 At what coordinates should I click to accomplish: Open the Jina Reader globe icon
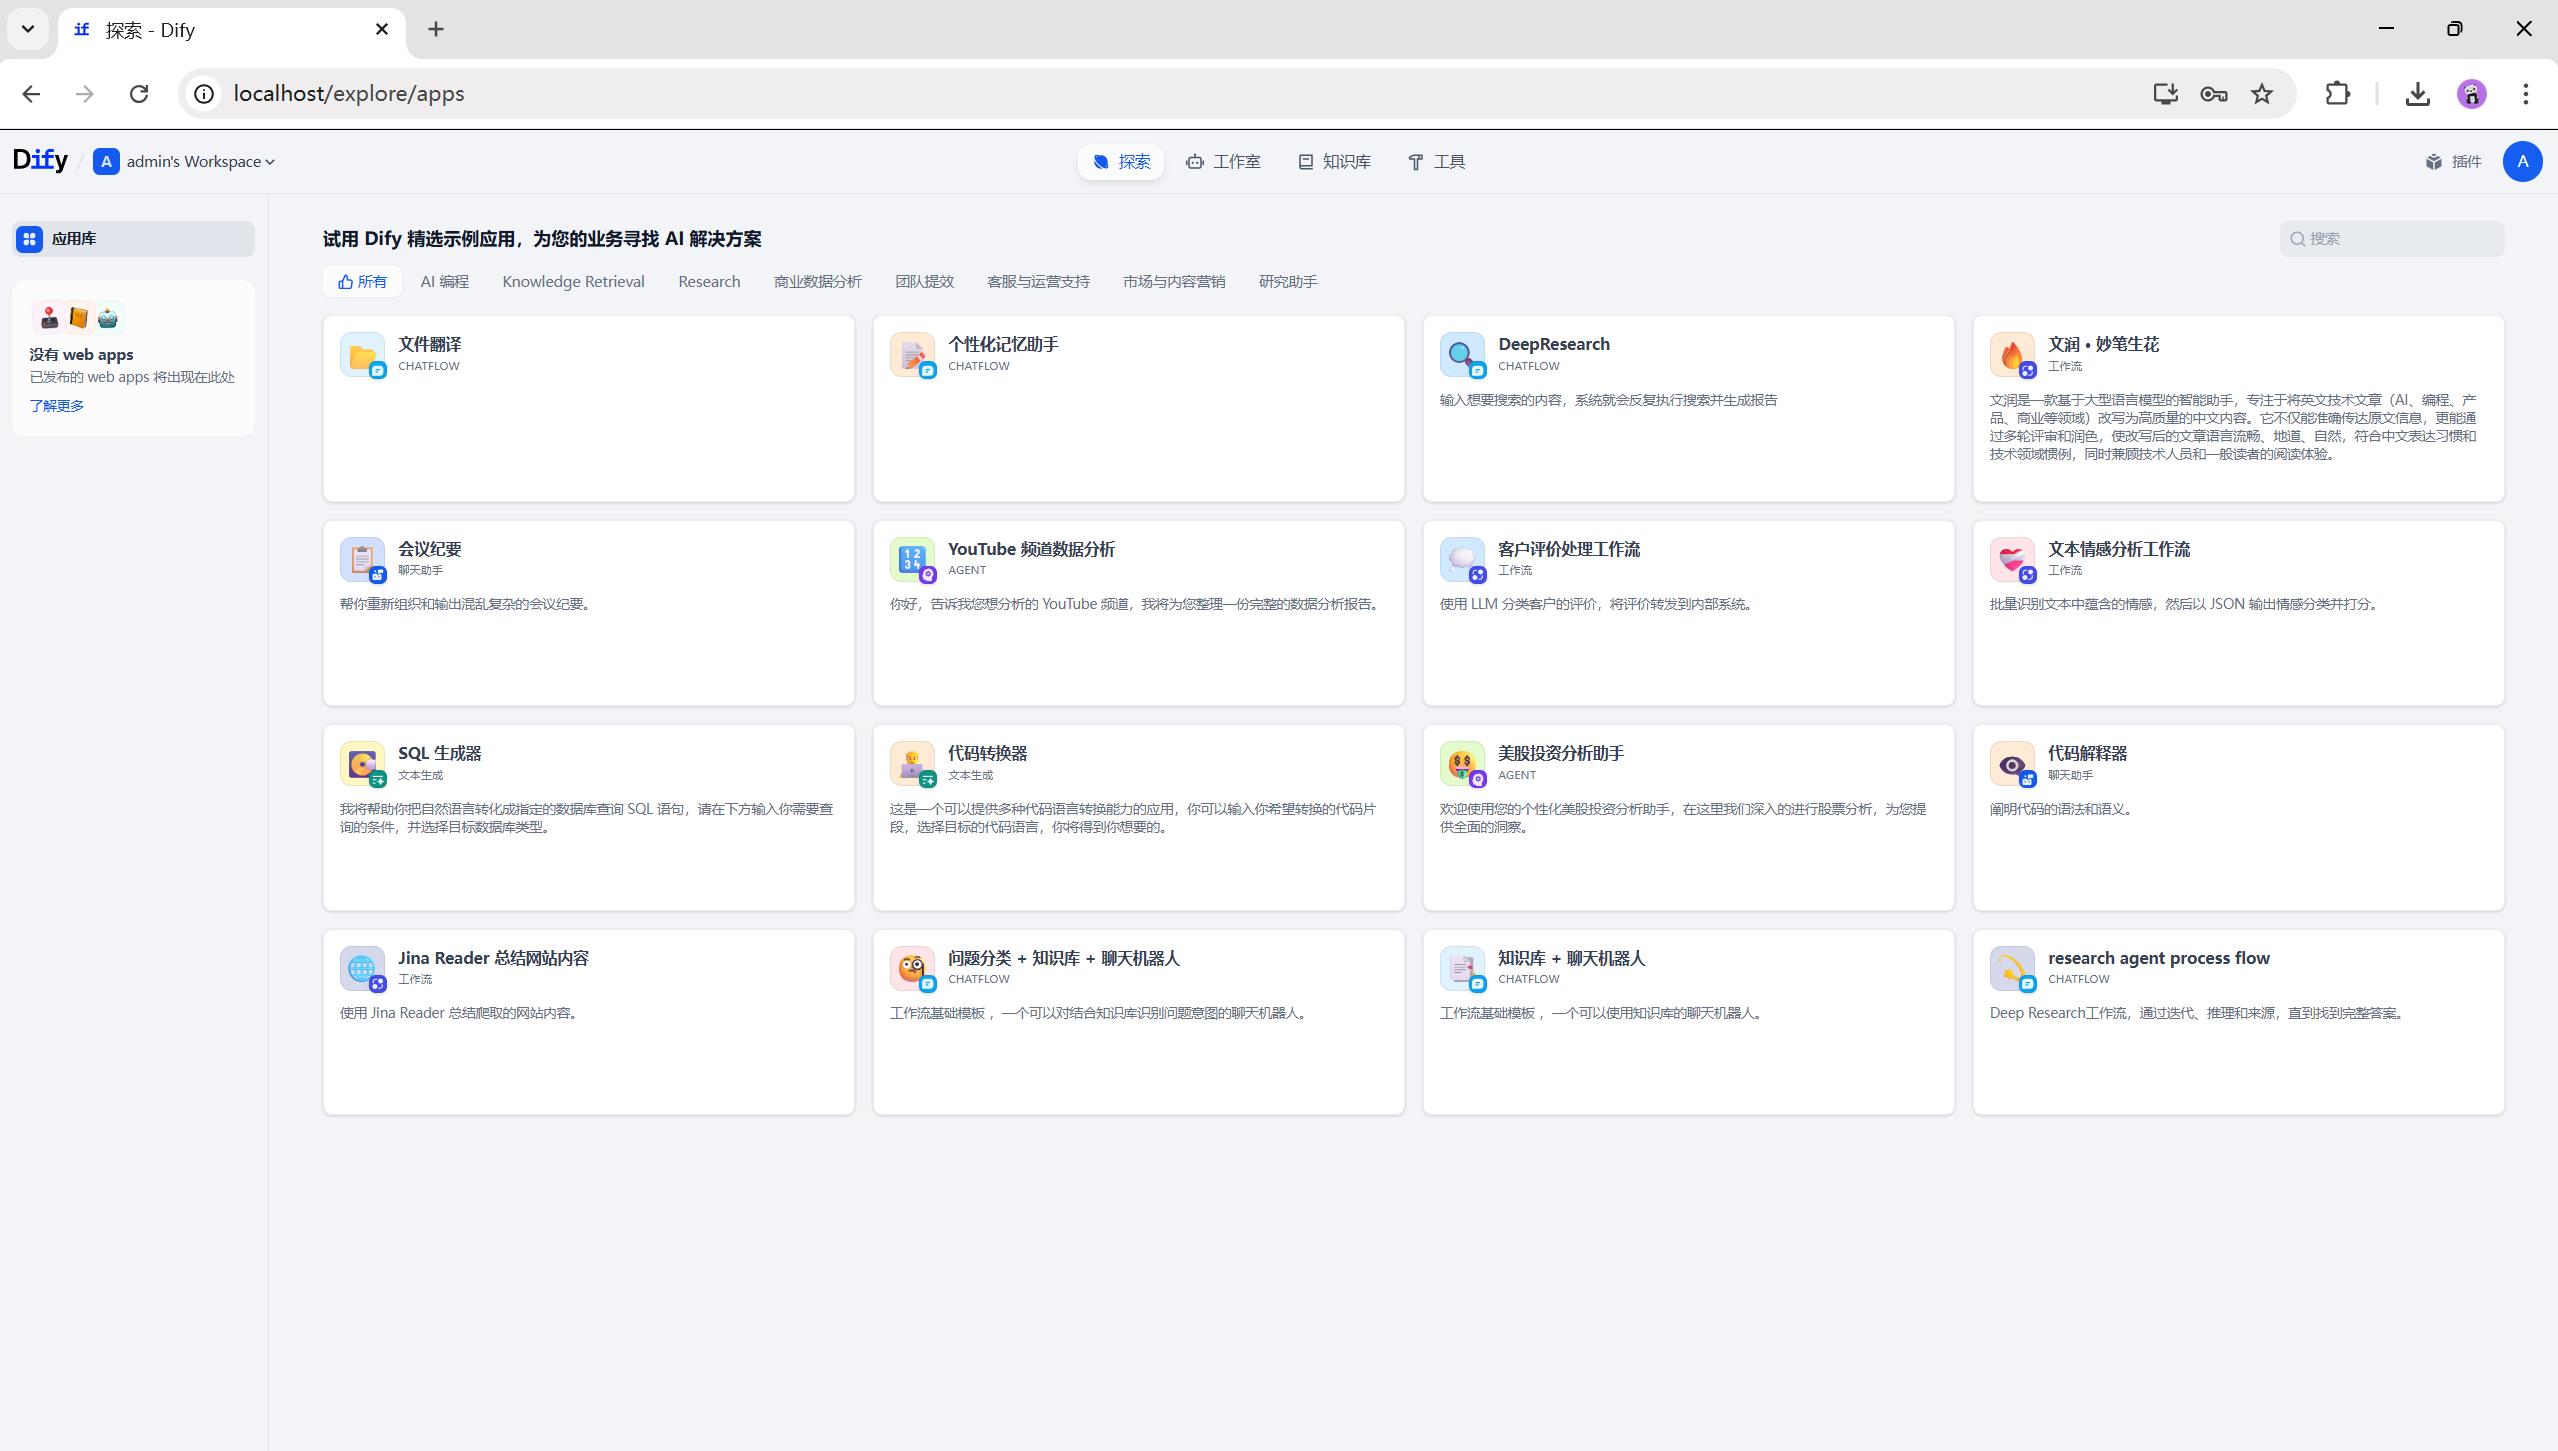(x=362, y=968)
